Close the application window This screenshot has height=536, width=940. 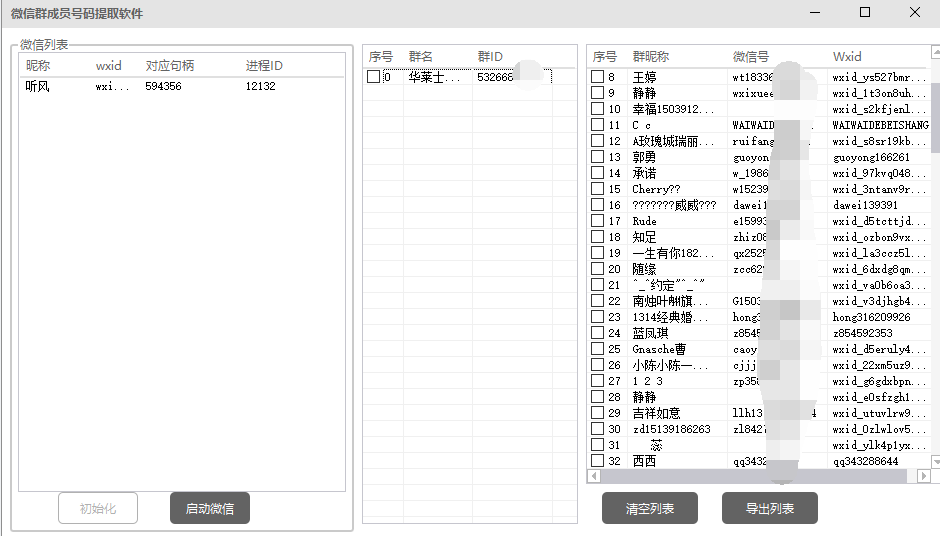coord(915,13)
